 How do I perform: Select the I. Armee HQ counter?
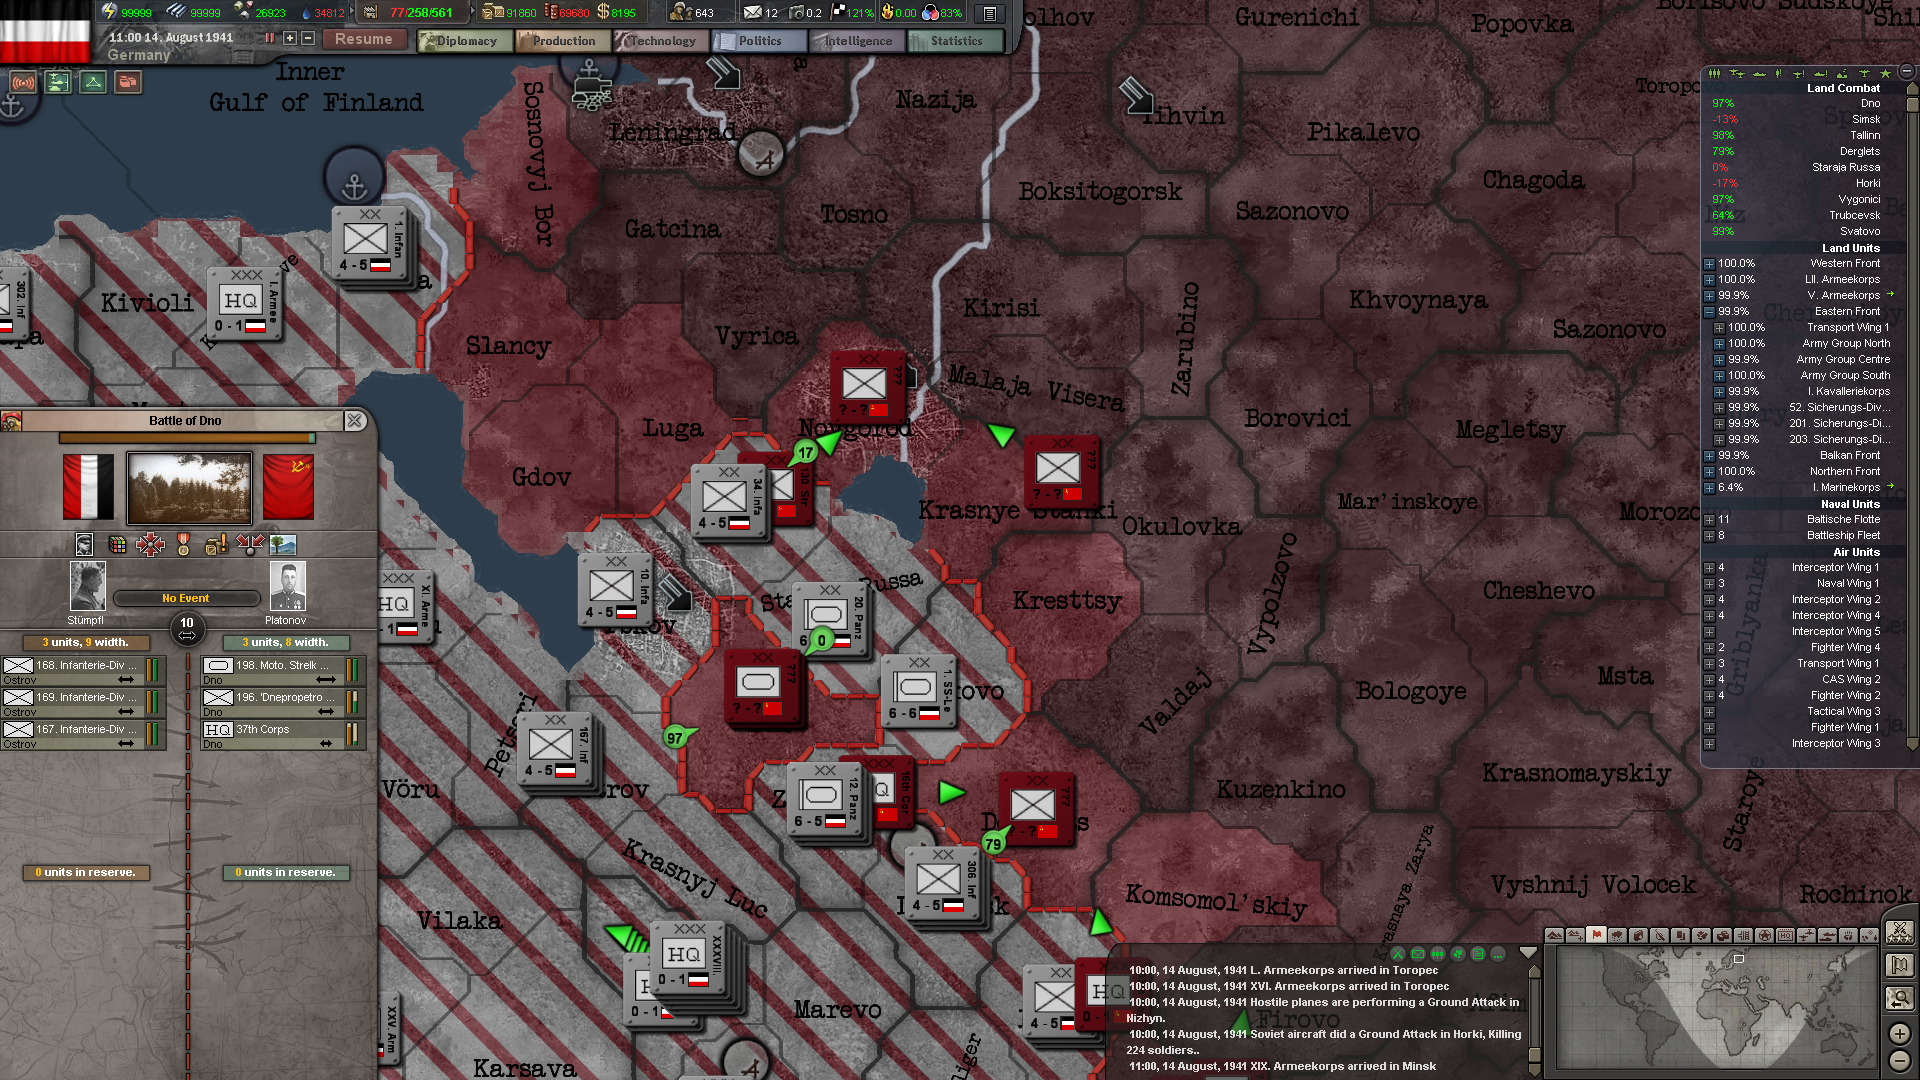243,301
